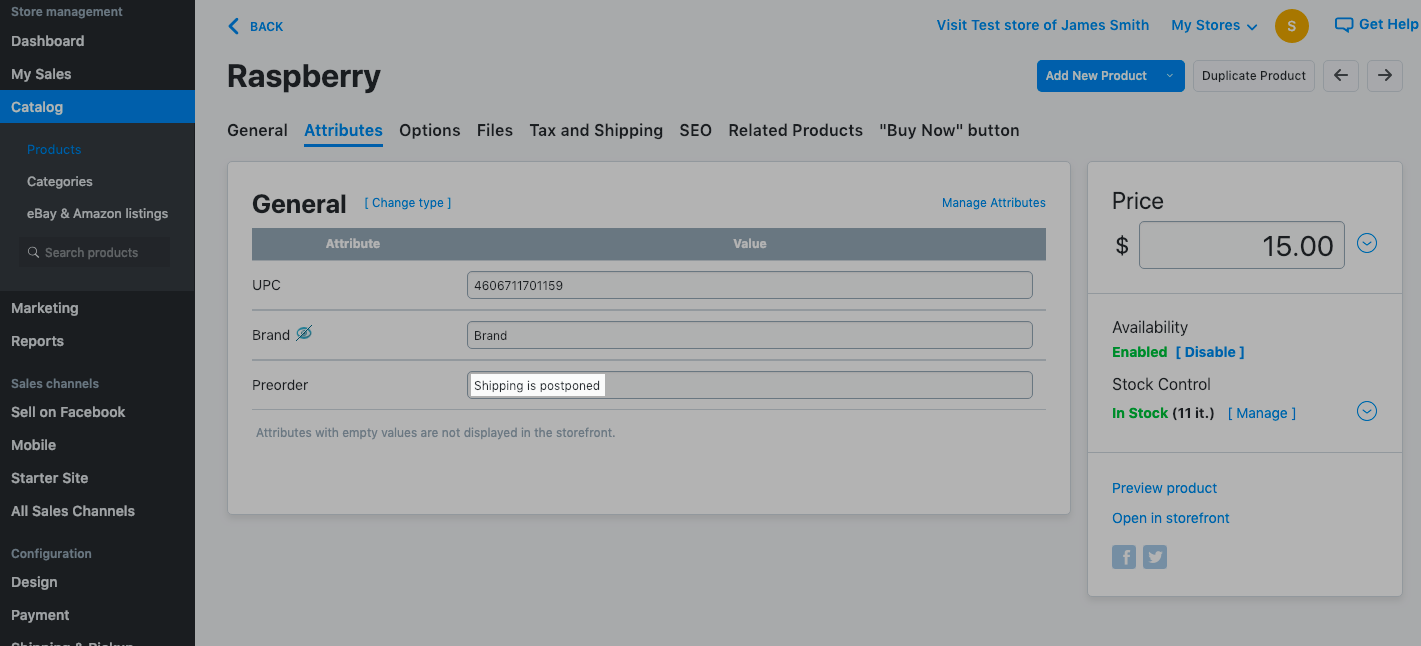Click the Duplicate Product button
This screenshot has width=1421, height=646.
click(1253, 76)
